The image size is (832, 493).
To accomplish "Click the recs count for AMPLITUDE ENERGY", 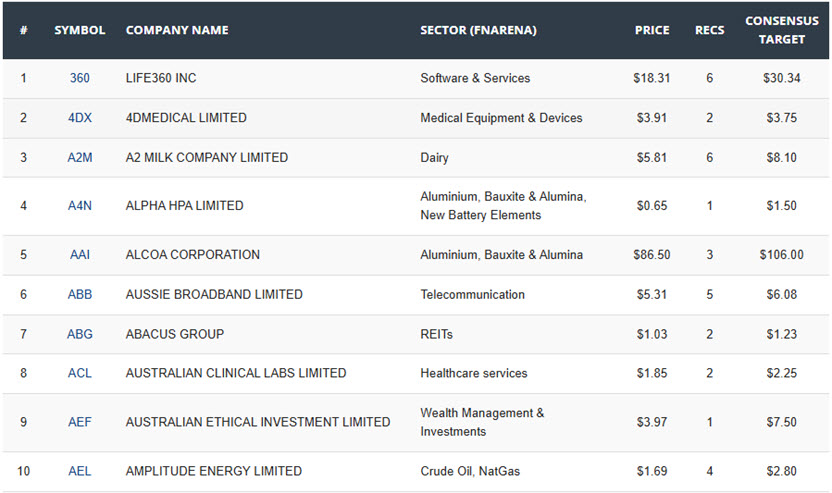I will pyautogui.click(x=709, y=471).
